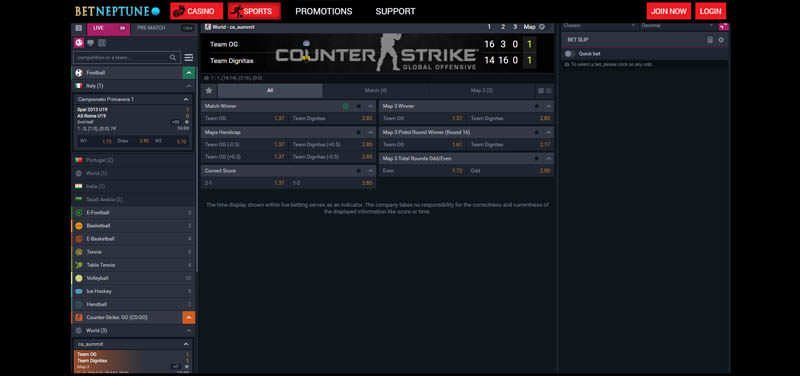Click the Login button
This screenshot has width=800, height=376.
pyautogui.click(x=710, y=11)
